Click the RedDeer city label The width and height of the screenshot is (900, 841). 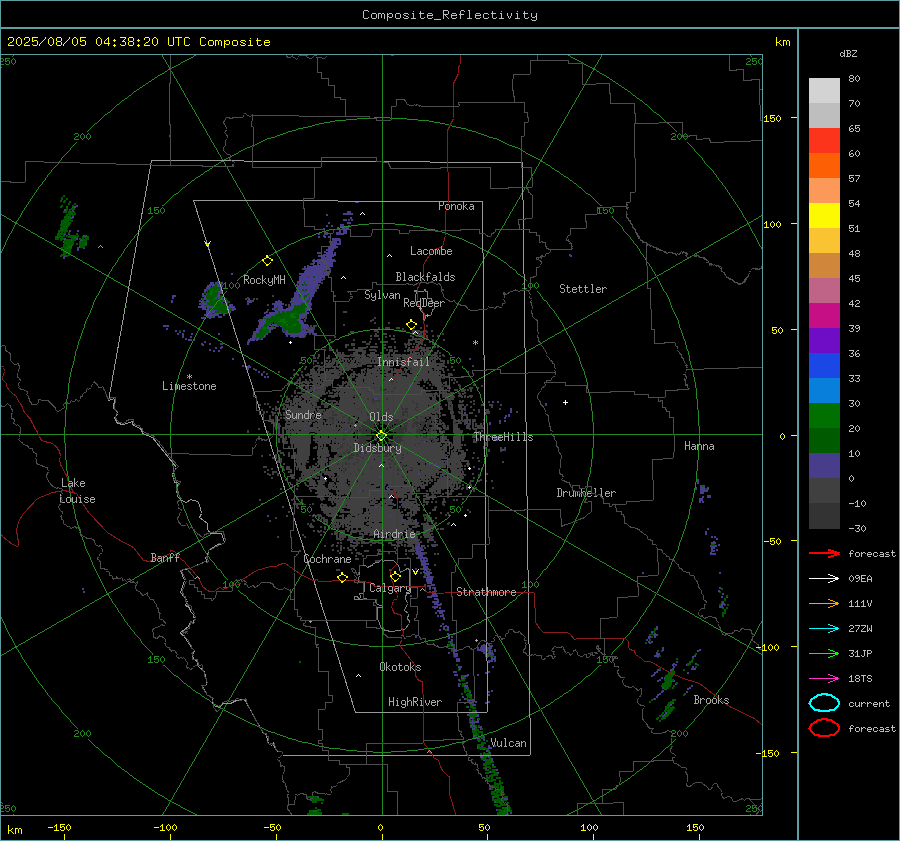tap(424, 303)
